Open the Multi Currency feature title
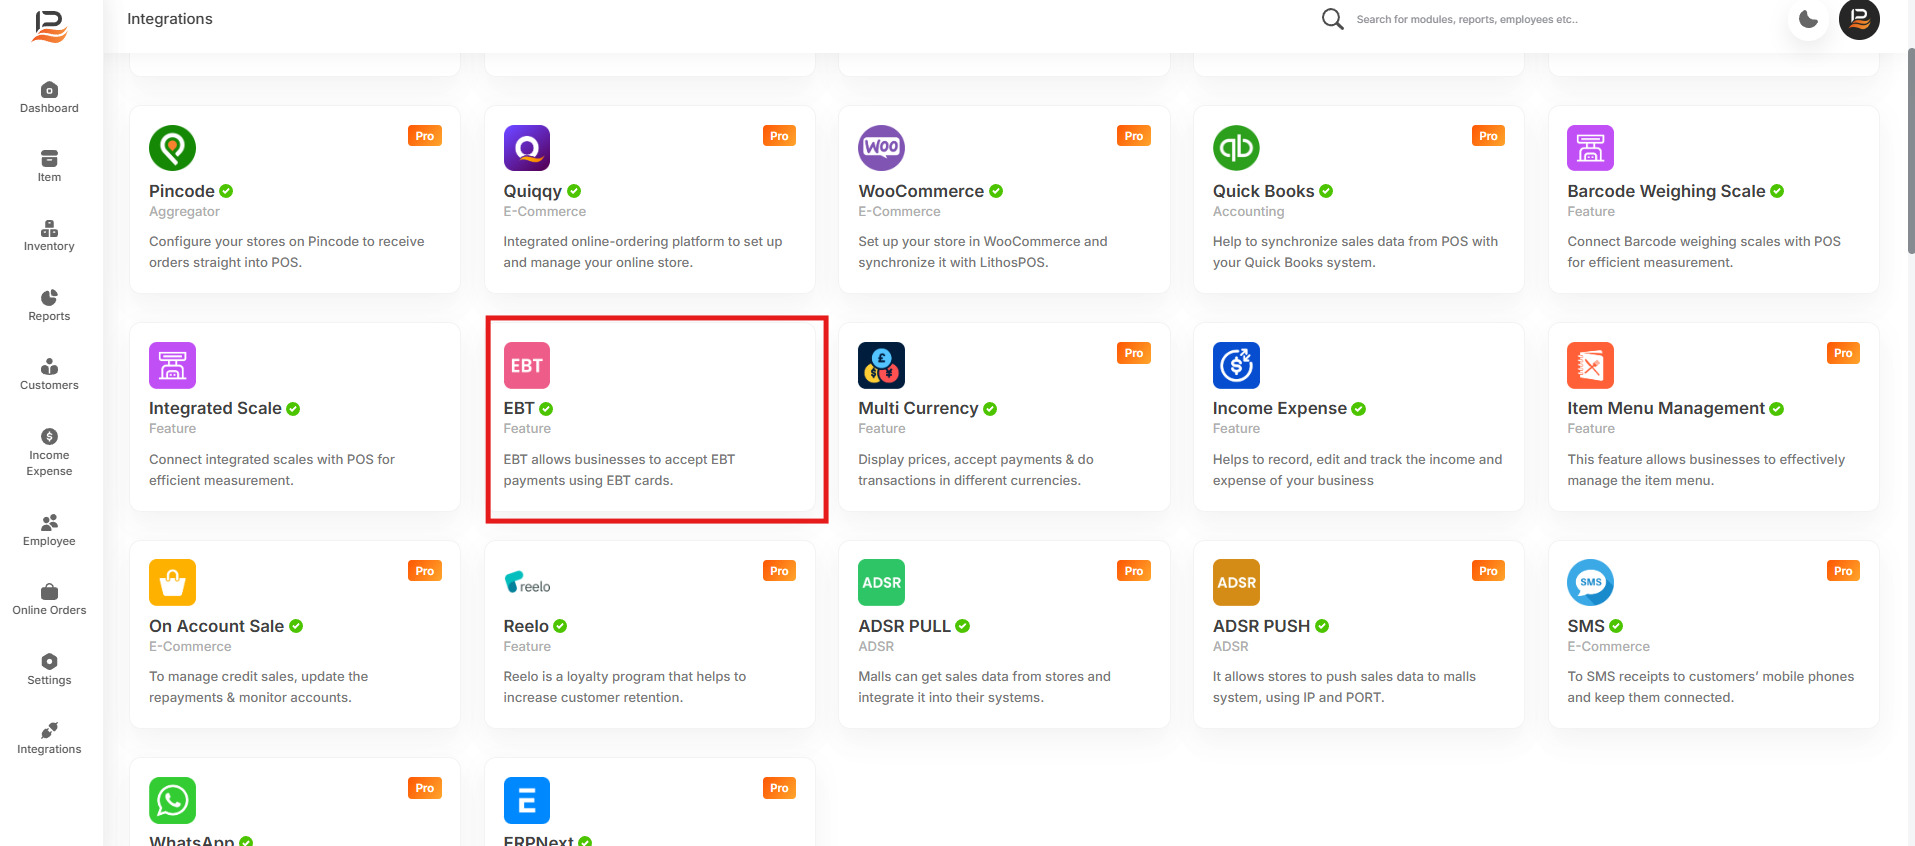Viewport: 1915px width, 846px height. pyautogui.click(x=918, y=408)
